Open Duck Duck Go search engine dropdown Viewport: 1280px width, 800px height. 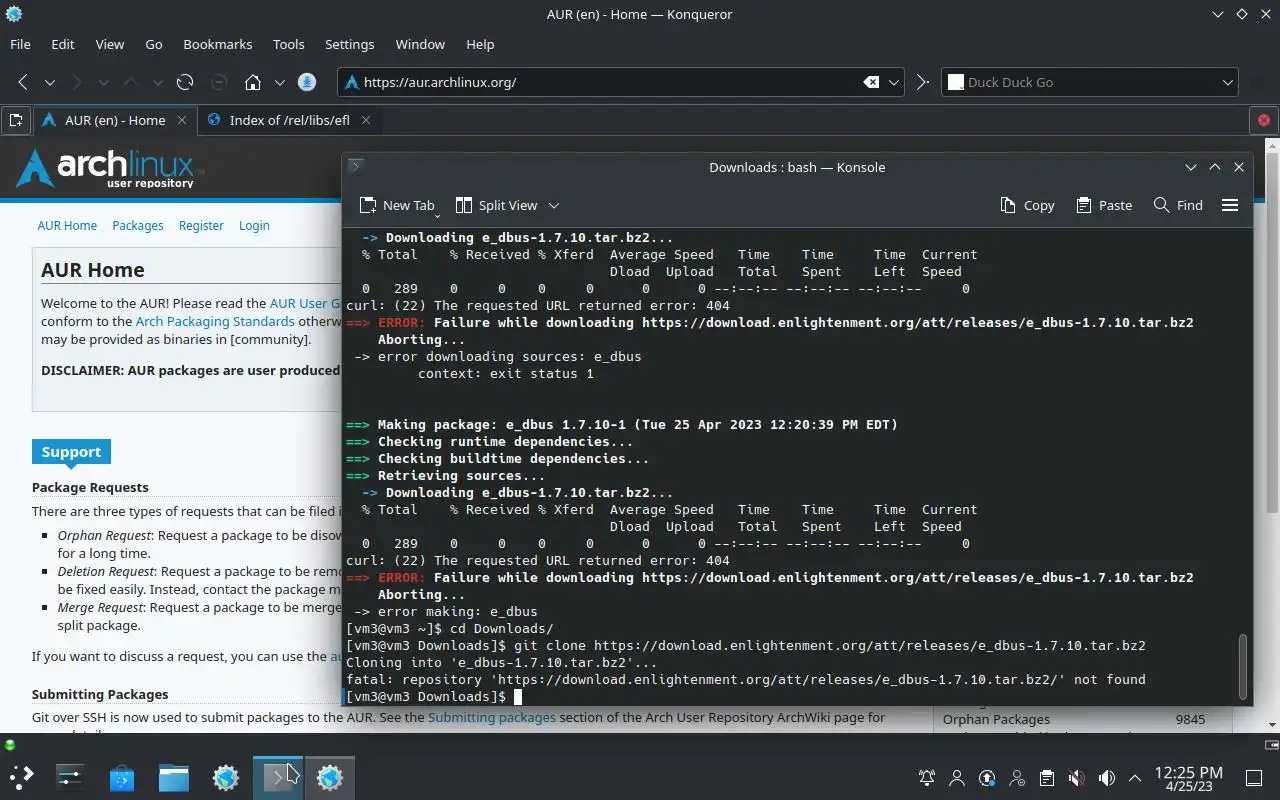coord(1228,82)
